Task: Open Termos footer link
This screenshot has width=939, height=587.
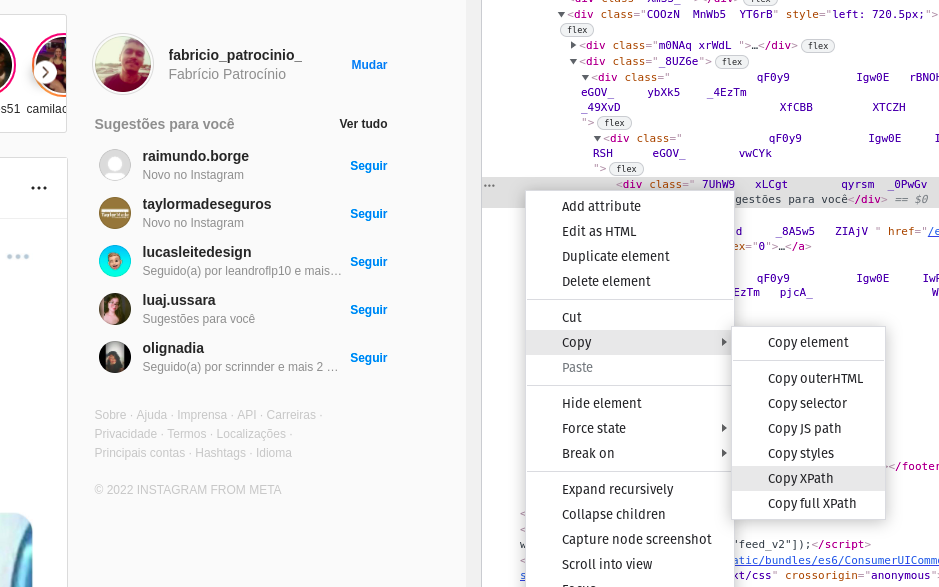Action: 186,434
